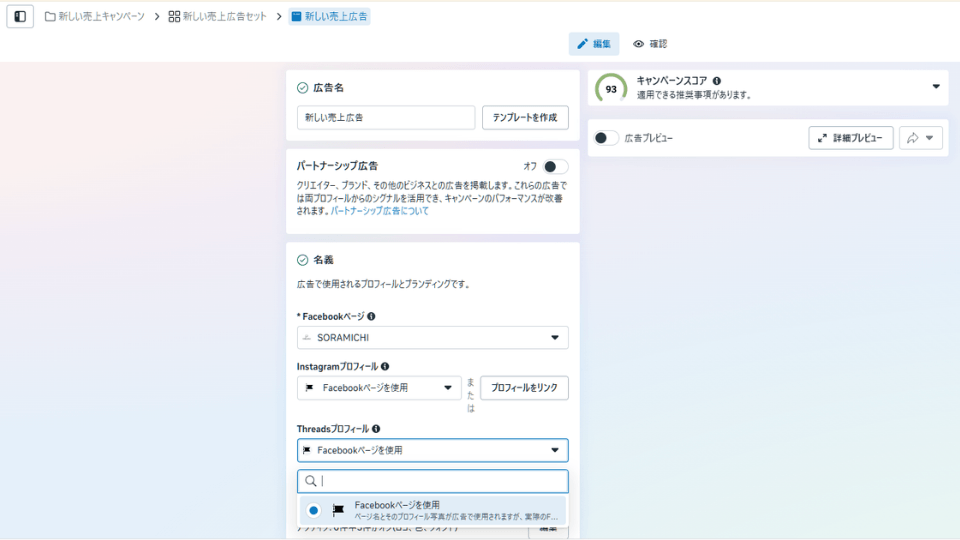Select the Facebookページを使用 radio option
Image resolution: width=960 pixels, height=540 pixels.
pos(313,510)
